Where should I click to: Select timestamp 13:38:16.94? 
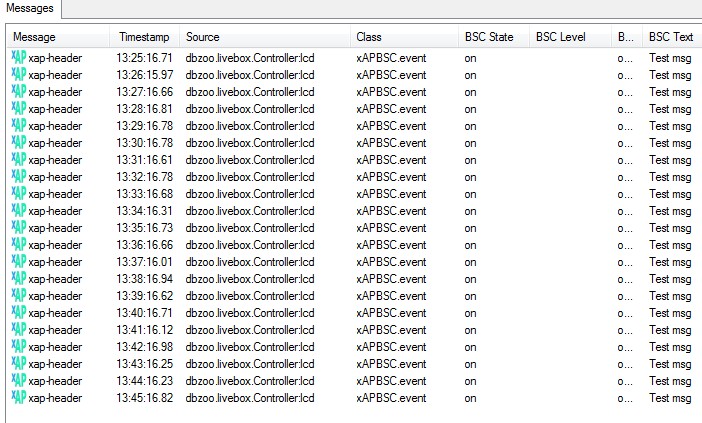coord(145,279)
